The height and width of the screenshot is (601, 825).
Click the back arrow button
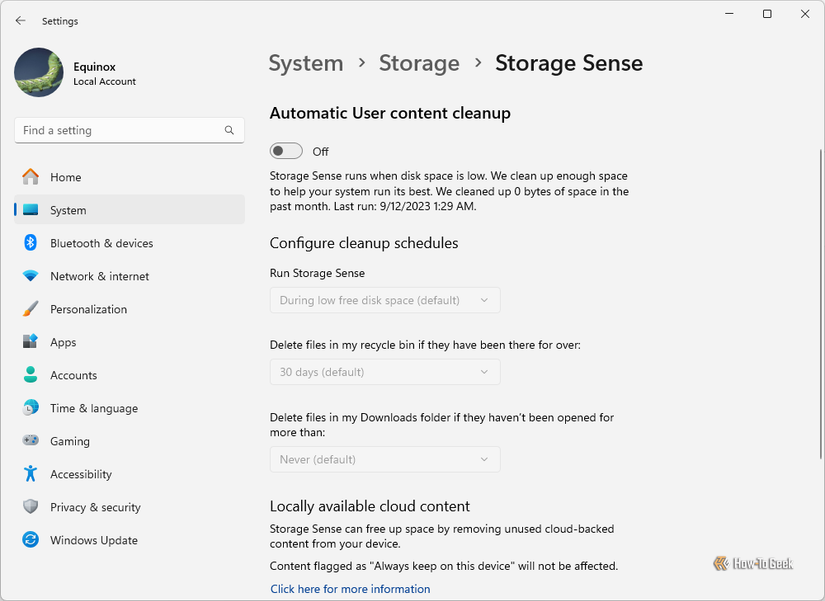(20, 20)
